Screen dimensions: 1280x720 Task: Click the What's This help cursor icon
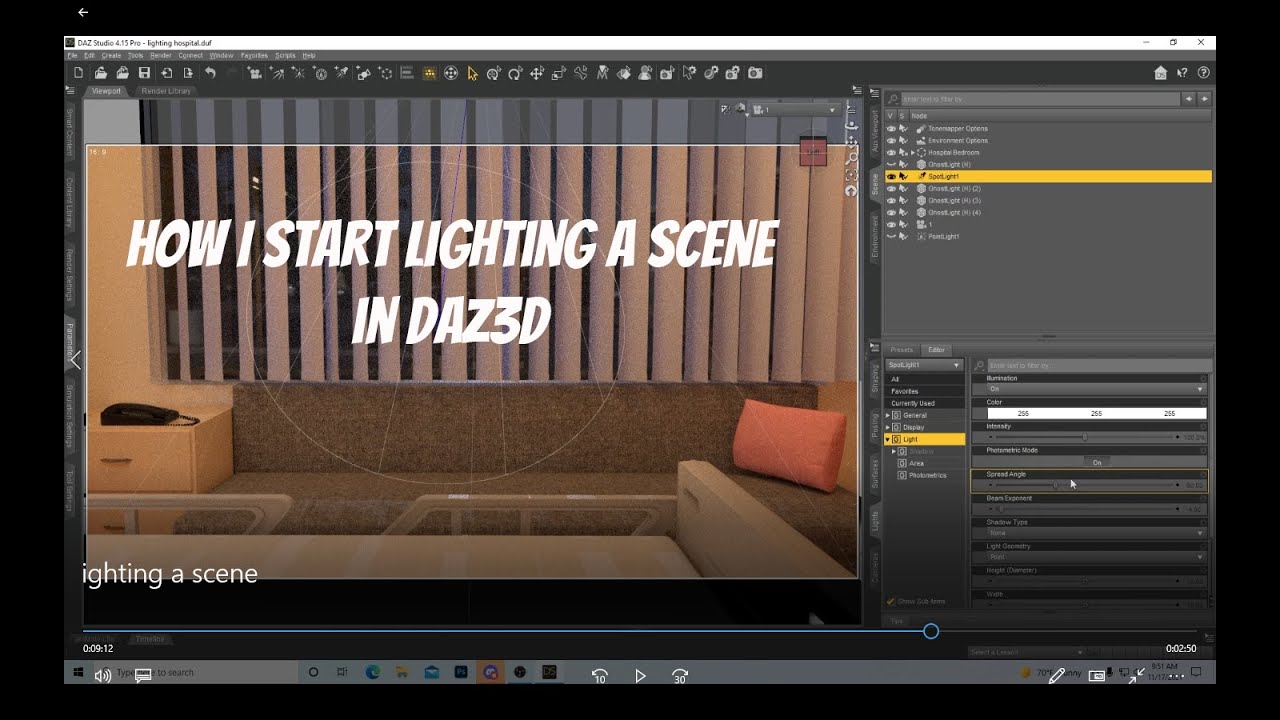[1182, 73]
